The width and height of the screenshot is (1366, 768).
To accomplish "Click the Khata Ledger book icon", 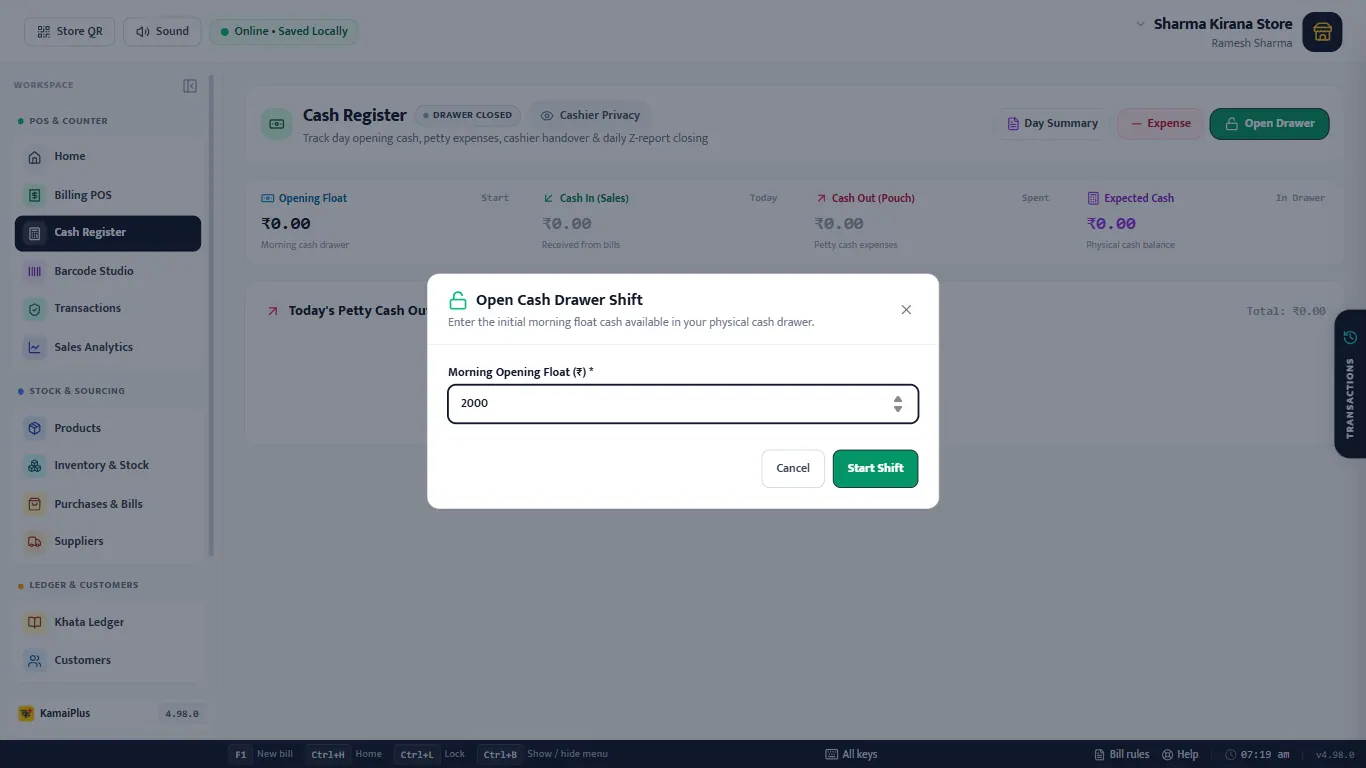I will [x=35, y=622].
